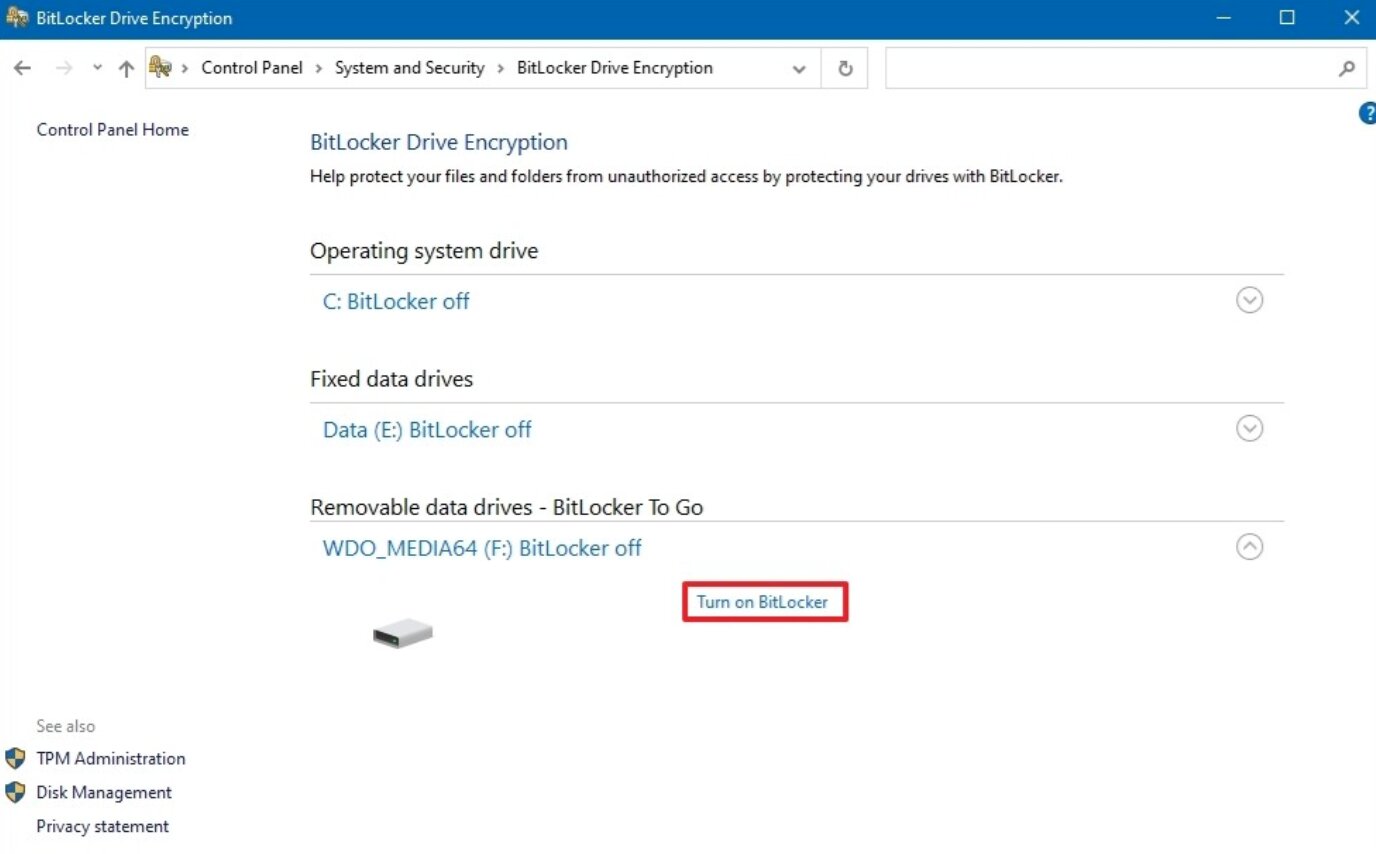Click the Forward navigation arrow
Viewport: 1376px width, 854px height.
[63, 68]
